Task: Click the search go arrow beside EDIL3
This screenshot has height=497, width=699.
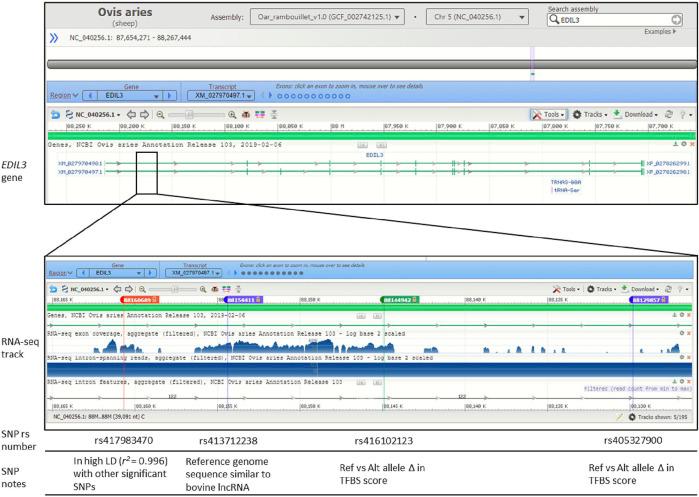Action: point(676,19)
